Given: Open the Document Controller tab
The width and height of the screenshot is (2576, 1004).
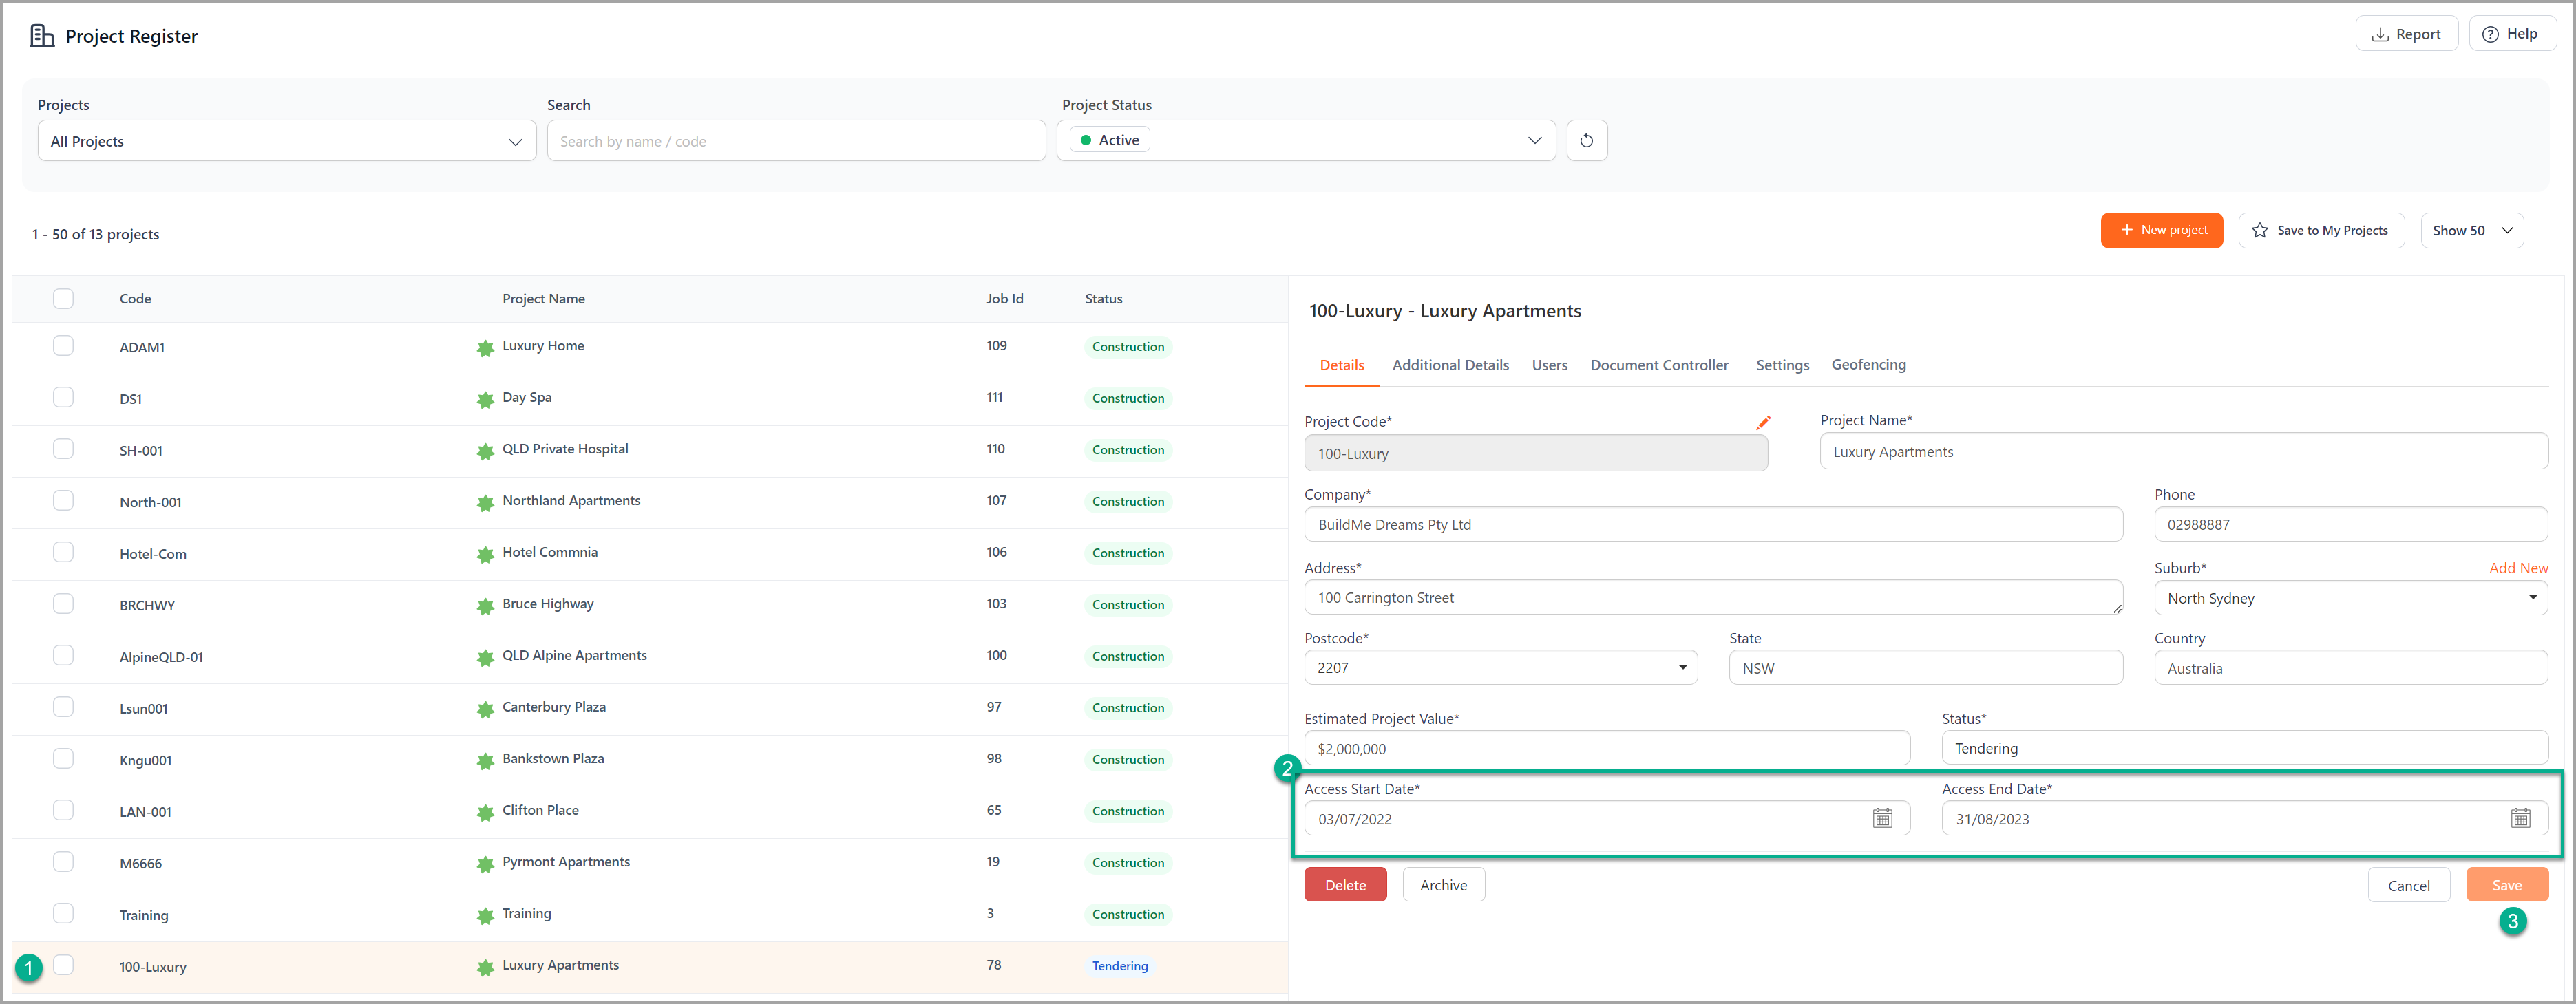Looking at the screenshot, I should (1659, 365).
